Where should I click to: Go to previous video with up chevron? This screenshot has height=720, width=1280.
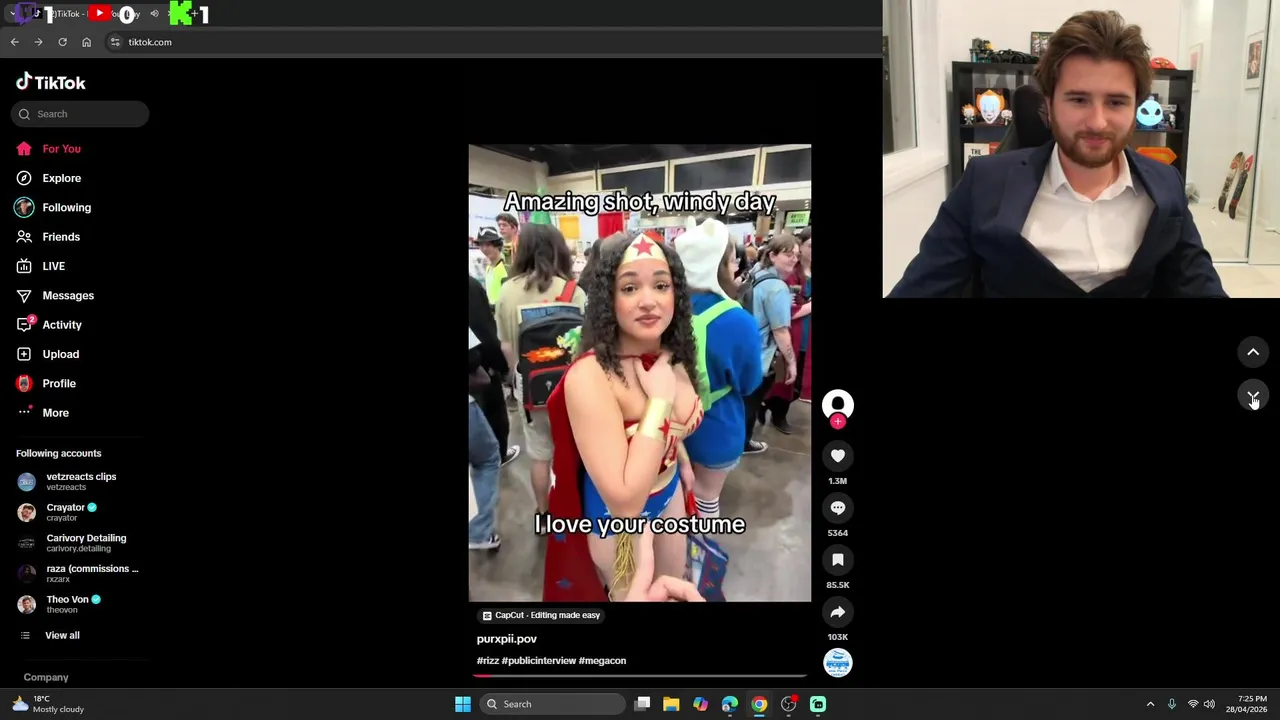(x=1253, y=352)
